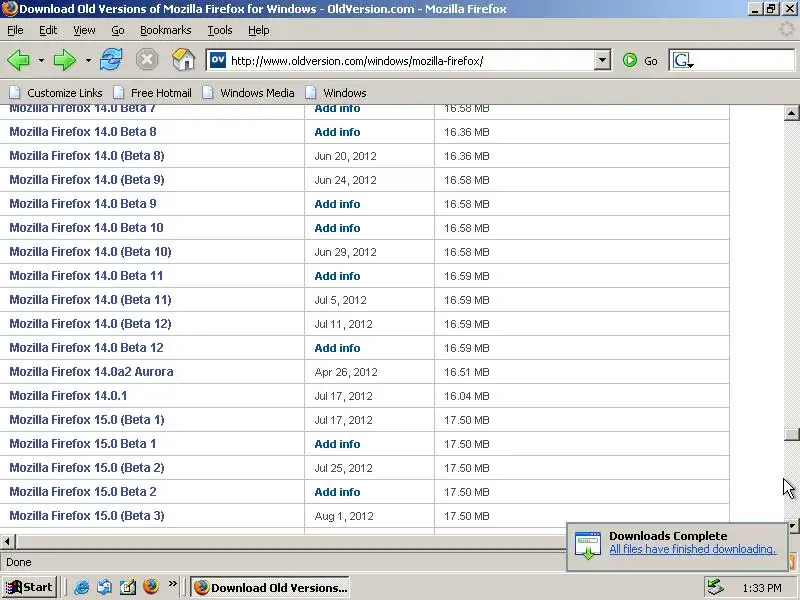Click the Aug 1, 2012 date cell
The width and height of the screenshot is (800, 600).
(x=344, y=516)
